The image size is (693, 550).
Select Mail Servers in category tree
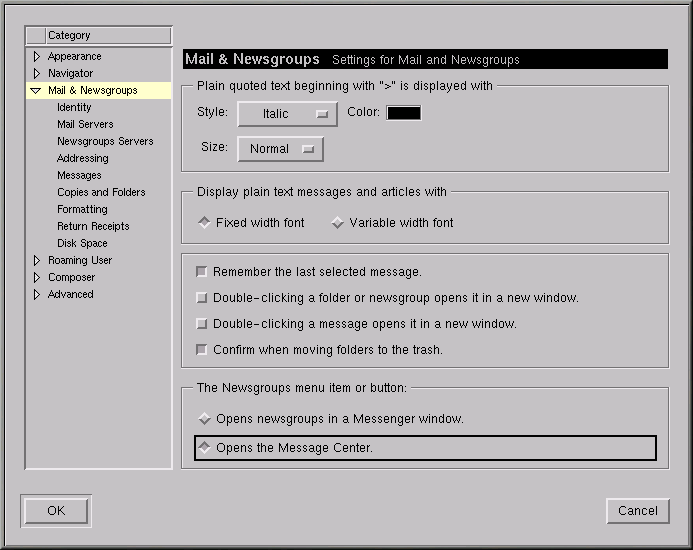85,125
